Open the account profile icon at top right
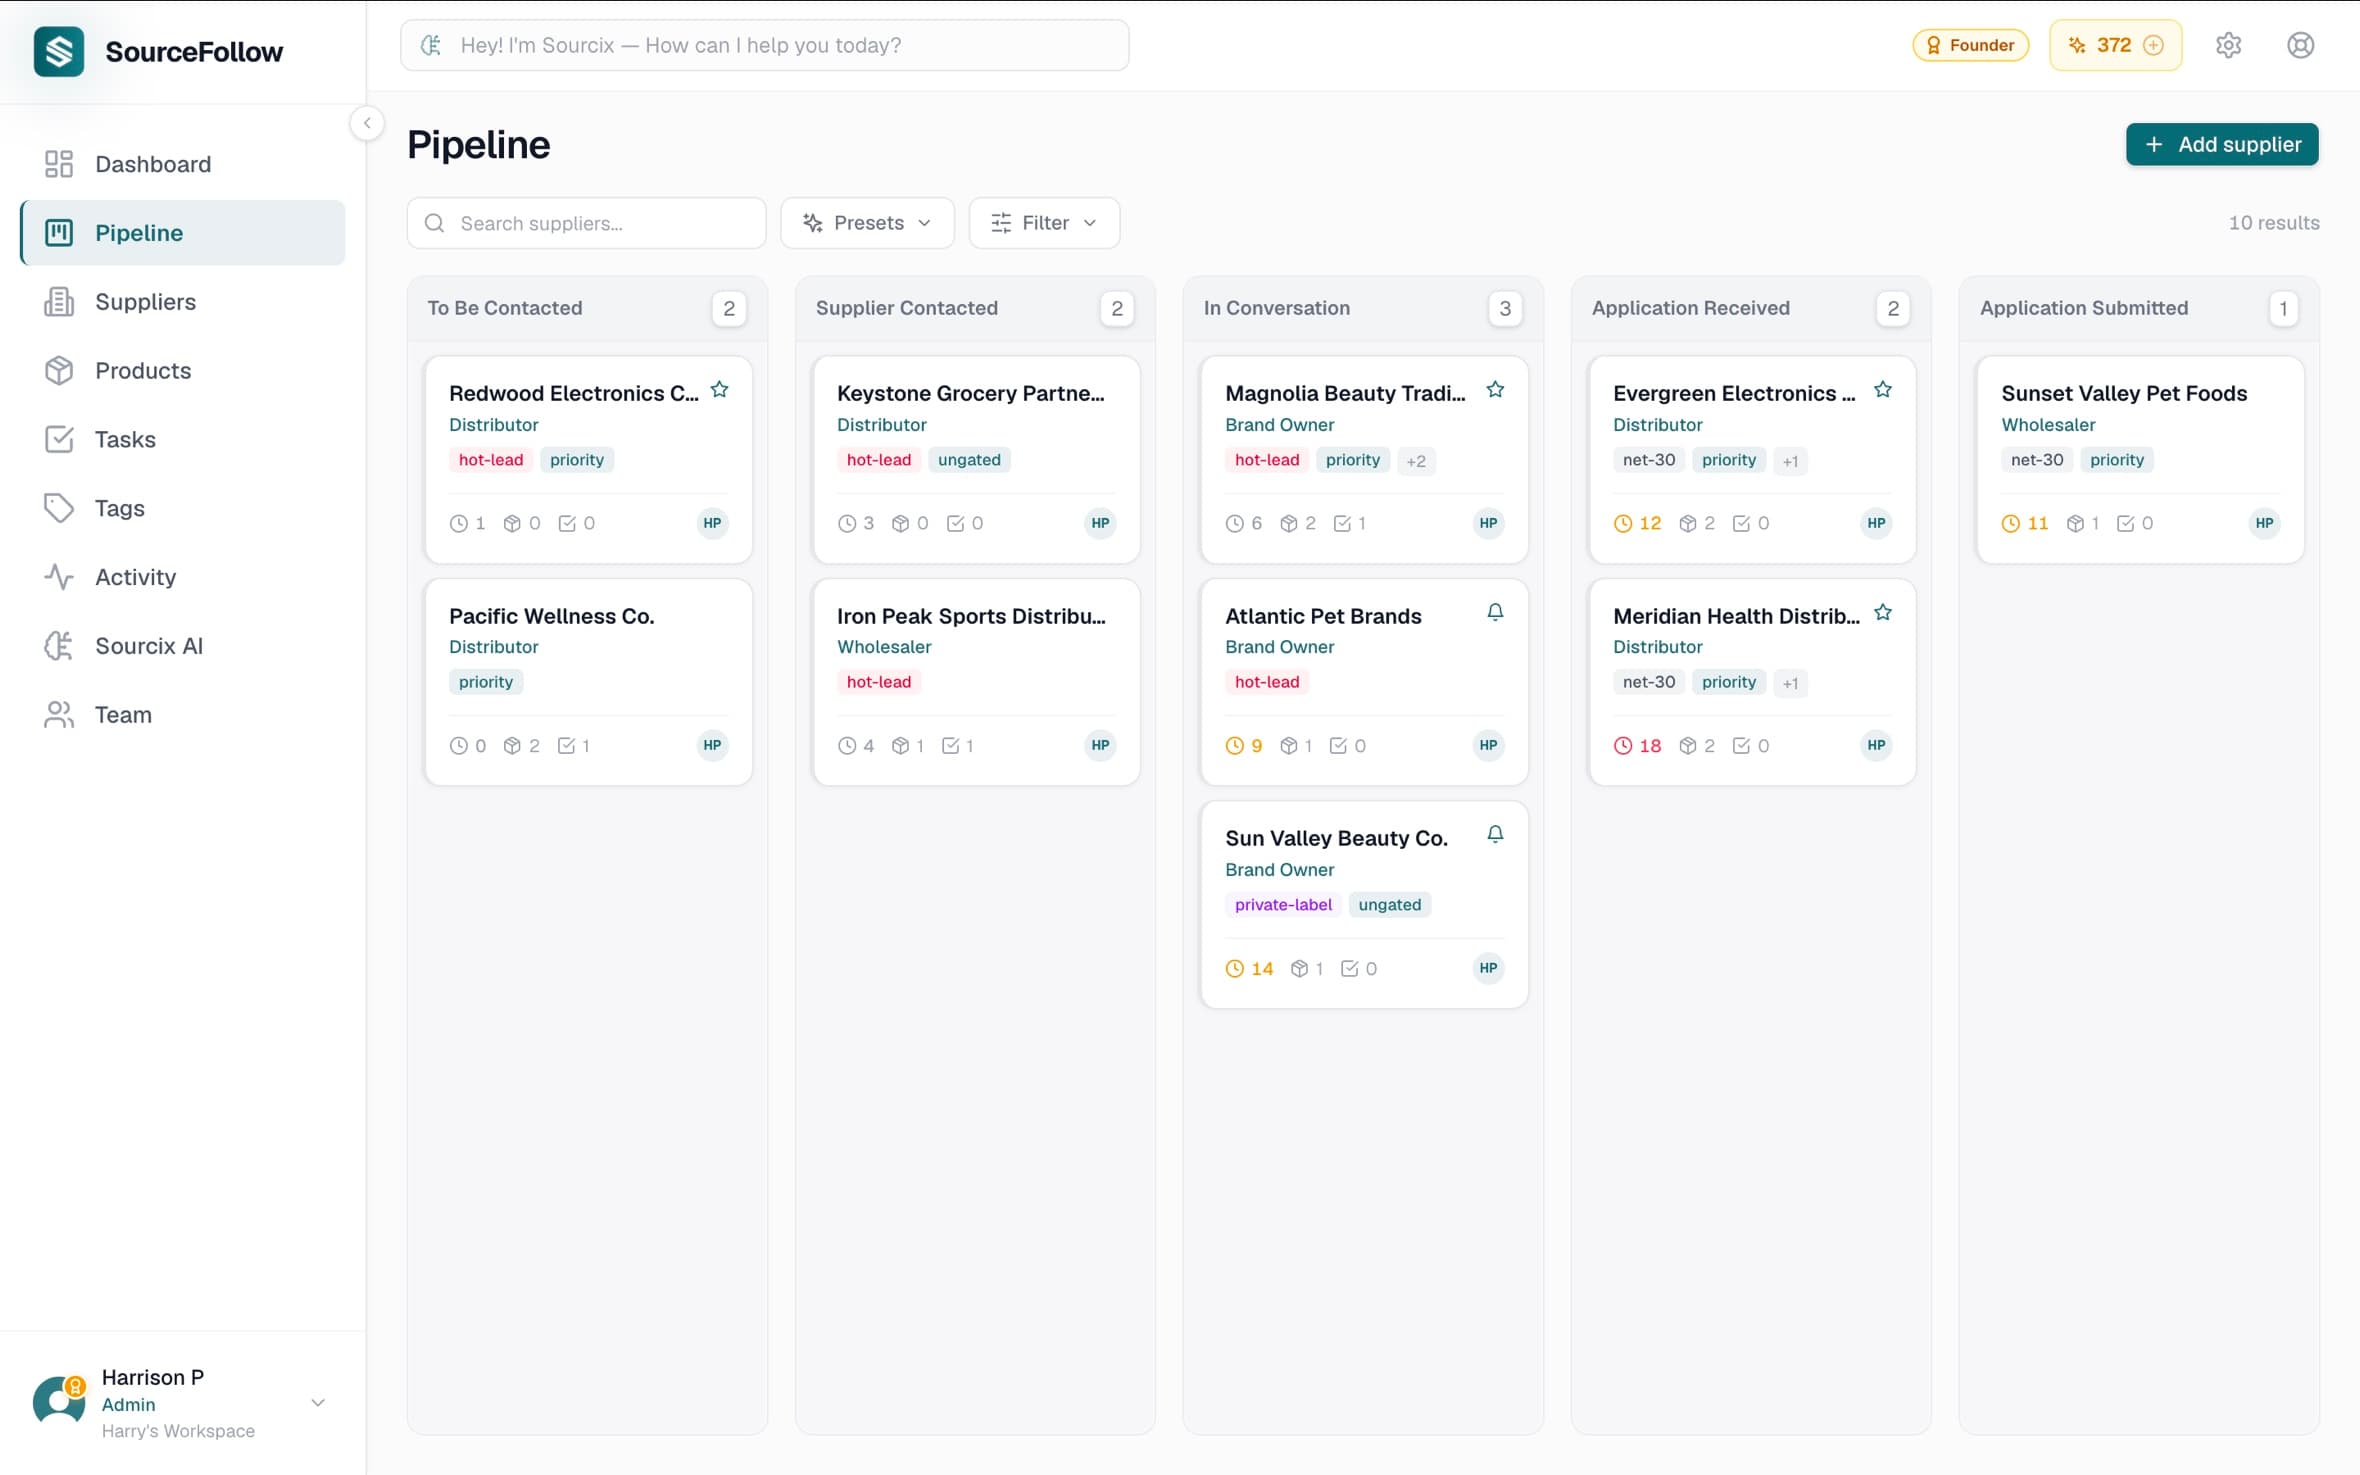This screenshot has width=2360, height=1475. [2299, 44]
